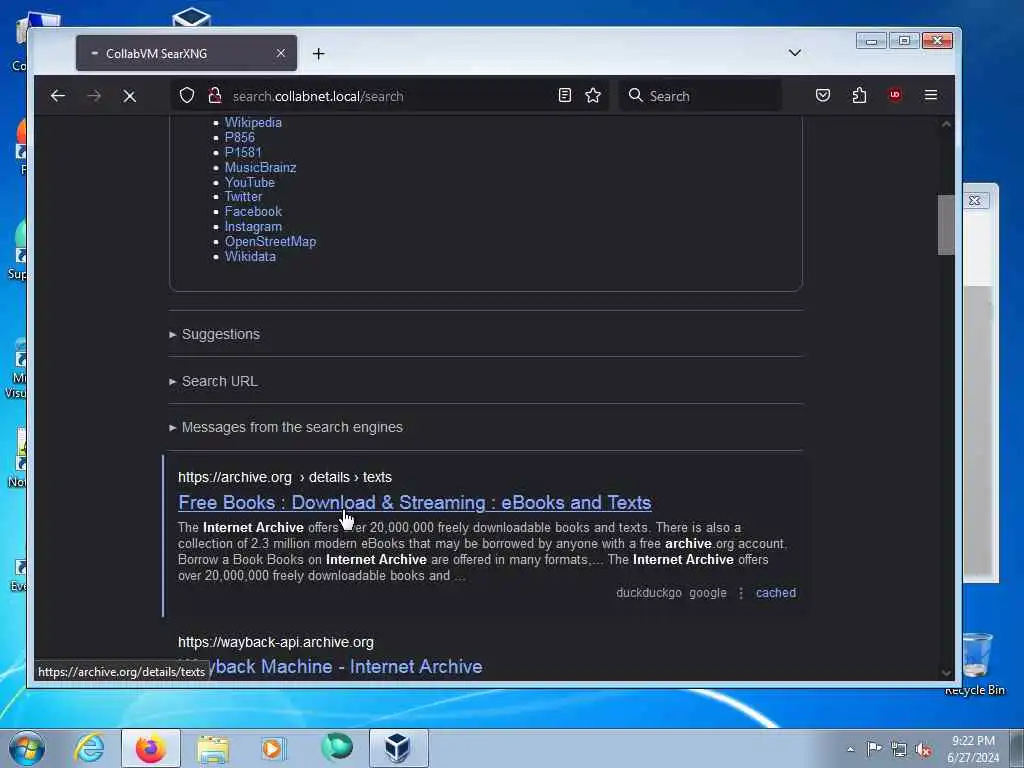Image resolution: width=1024 pixels, height=768 pixels.
Task: Close the CollabVM SearXNG tab
Action: [x=281, y=53]
